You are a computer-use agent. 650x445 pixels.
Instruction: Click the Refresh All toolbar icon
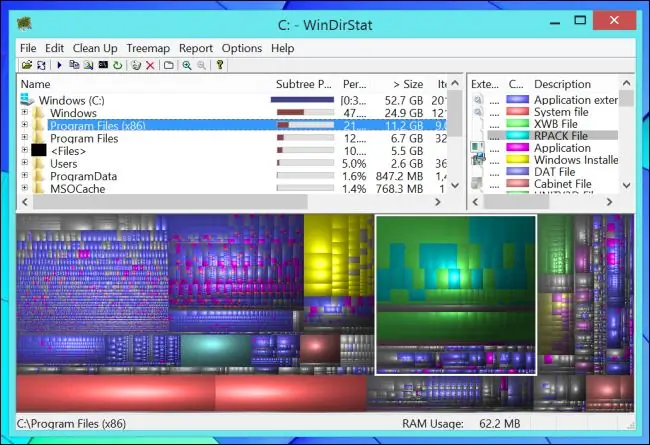tap(39, 65)
